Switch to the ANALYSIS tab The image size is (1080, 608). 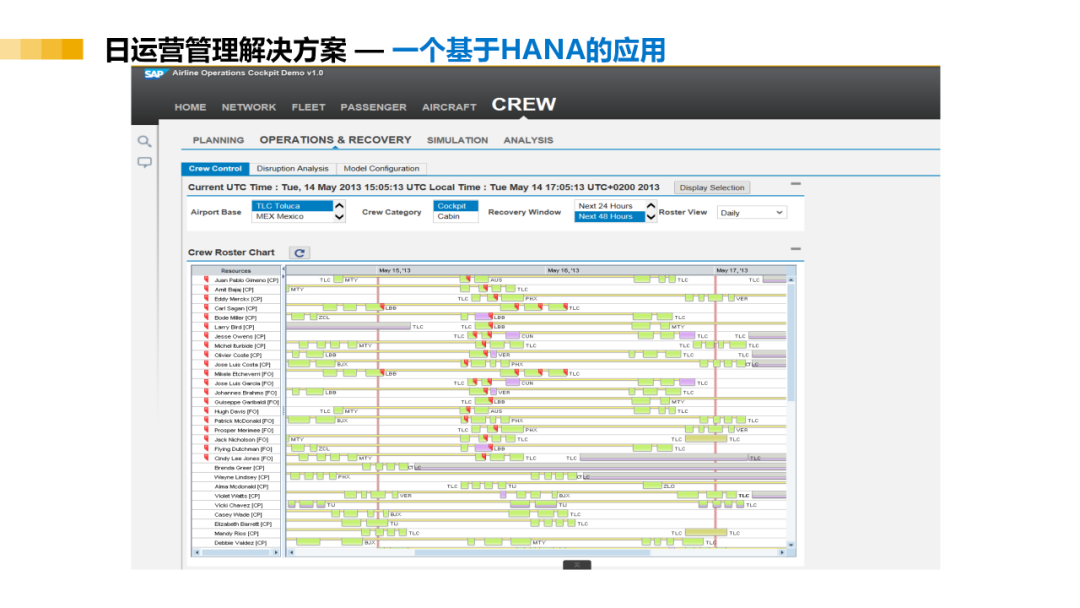pos(528,140)
